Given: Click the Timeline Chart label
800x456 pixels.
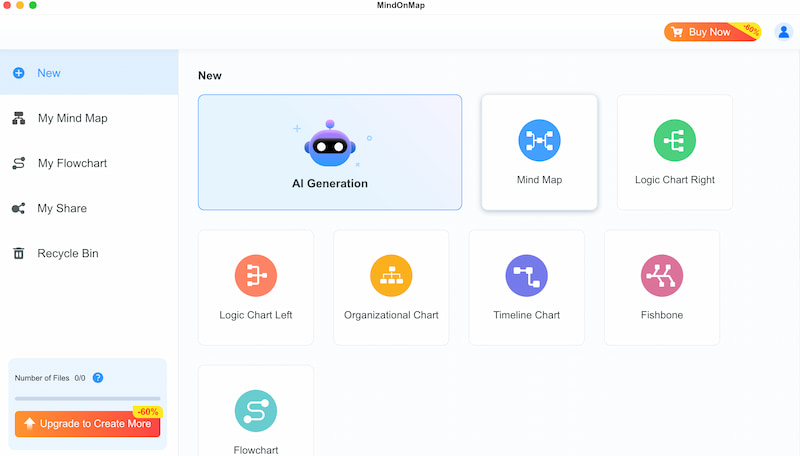Looking at the screenshot, I should pos(527,315).
